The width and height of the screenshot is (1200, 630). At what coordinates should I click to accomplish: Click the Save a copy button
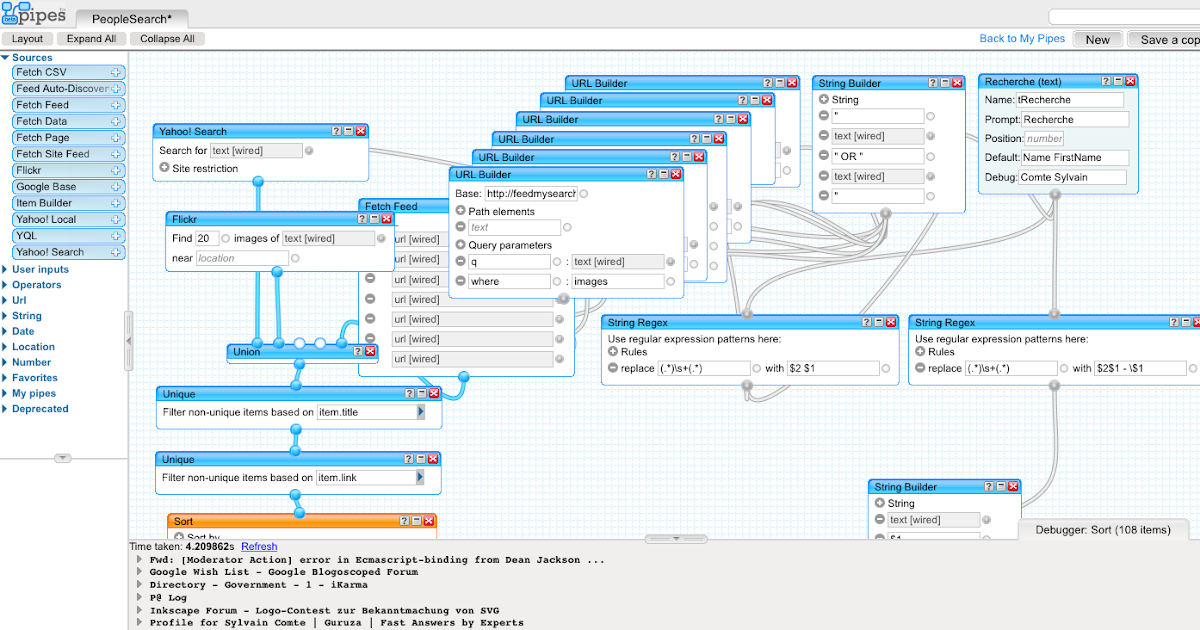(x=1164, y=39)
